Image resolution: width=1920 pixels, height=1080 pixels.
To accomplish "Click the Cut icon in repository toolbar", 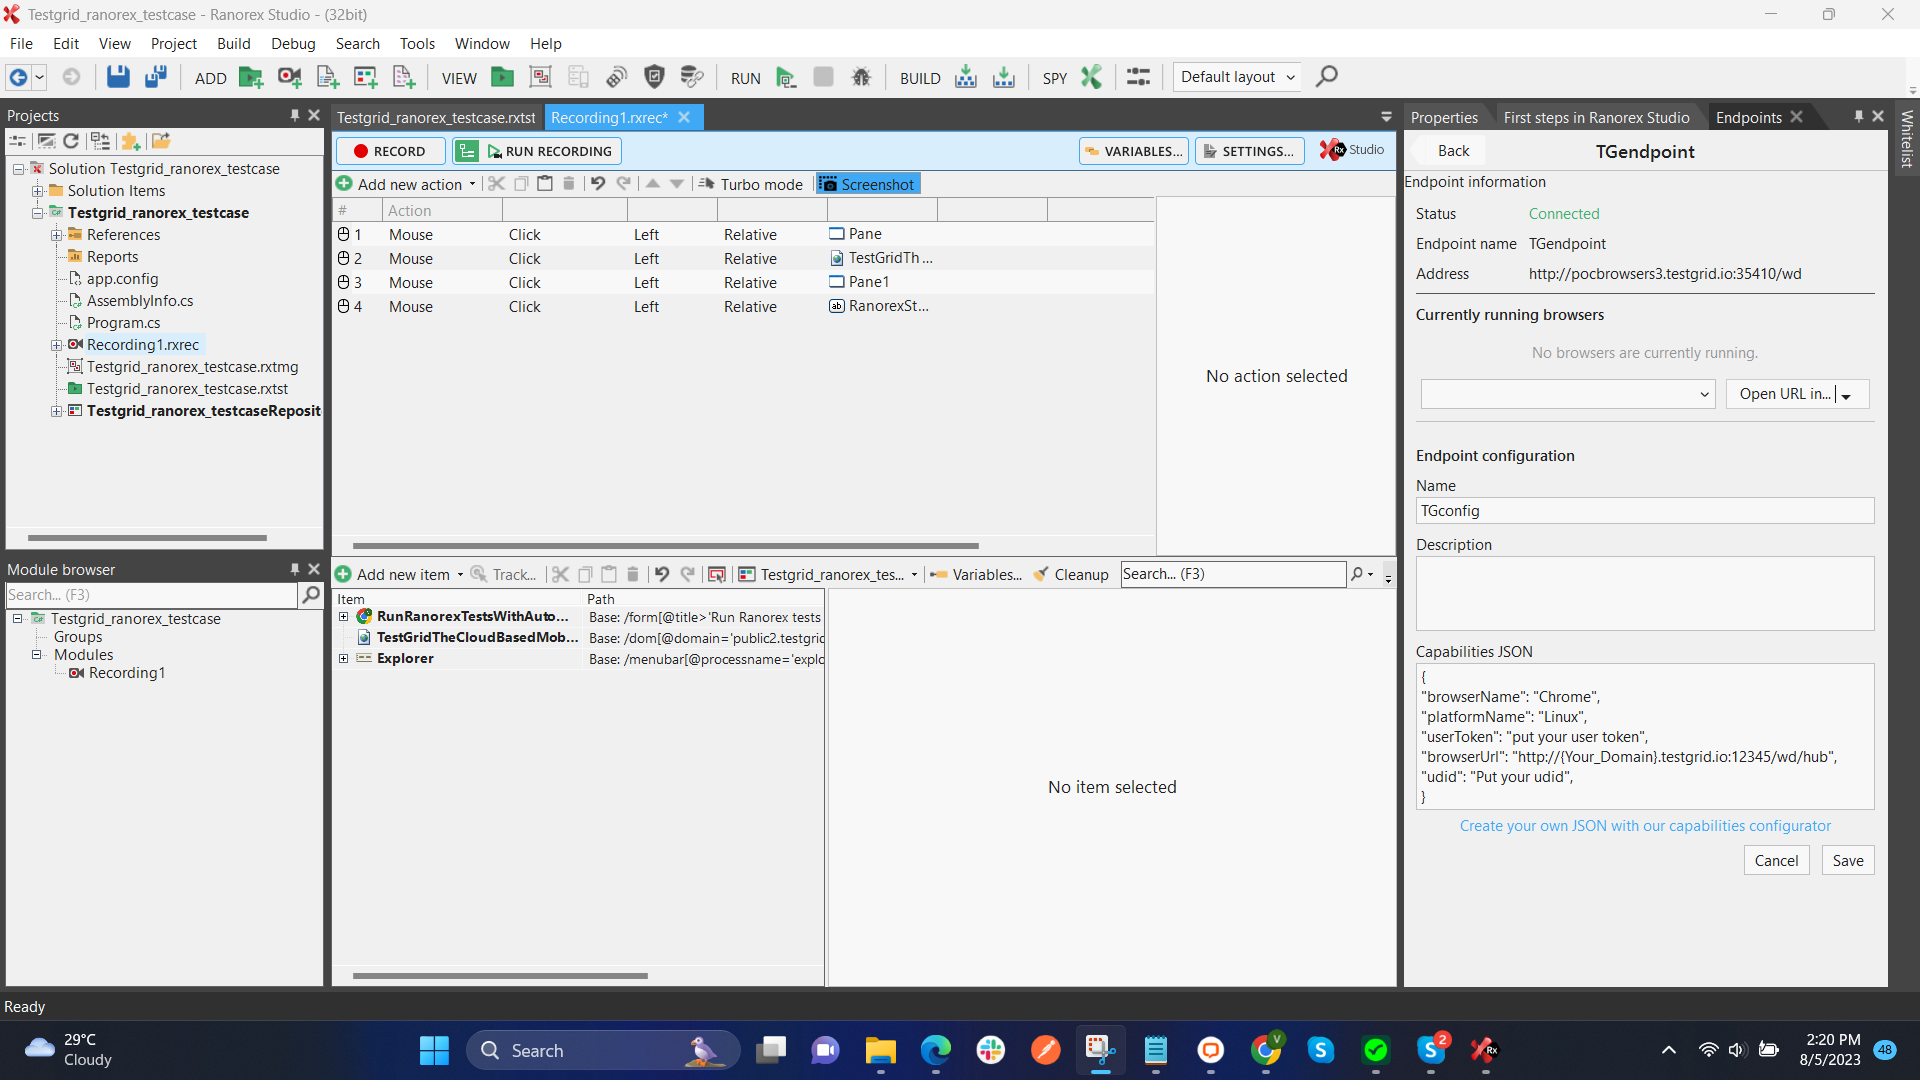I will [561, 574].
